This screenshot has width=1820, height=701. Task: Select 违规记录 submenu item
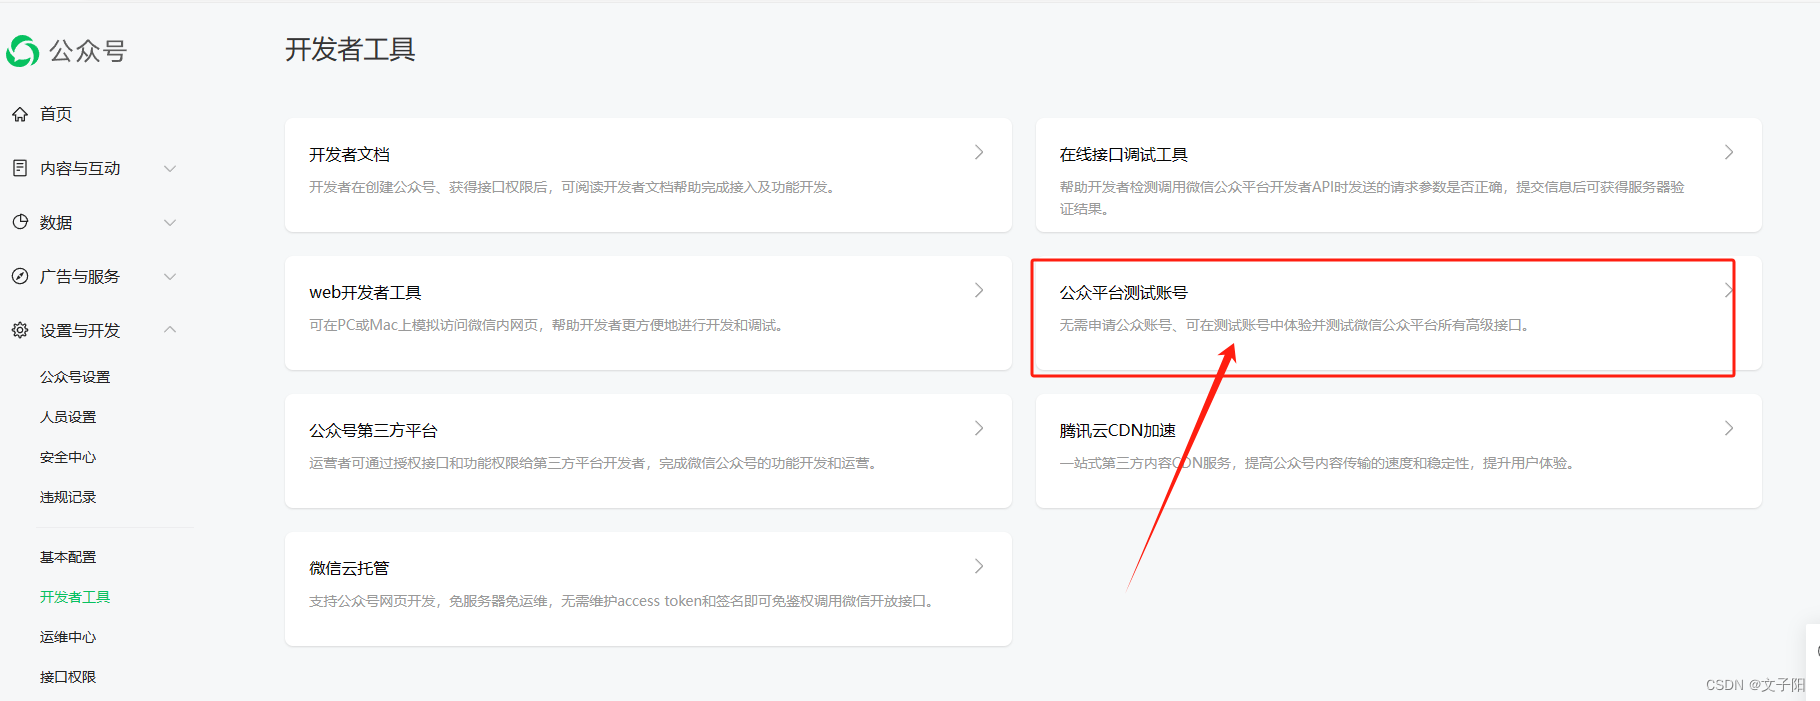tap(68, 497)
